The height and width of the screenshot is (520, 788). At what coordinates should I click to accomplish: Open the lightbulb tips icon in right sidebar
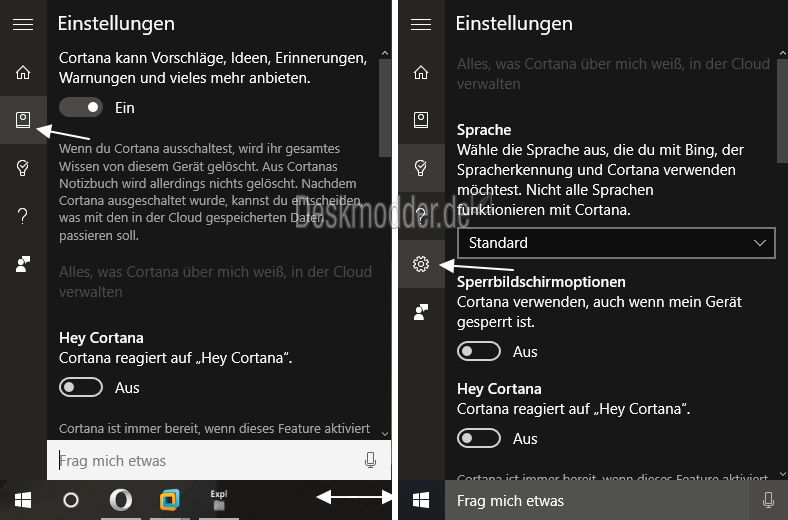421,168
